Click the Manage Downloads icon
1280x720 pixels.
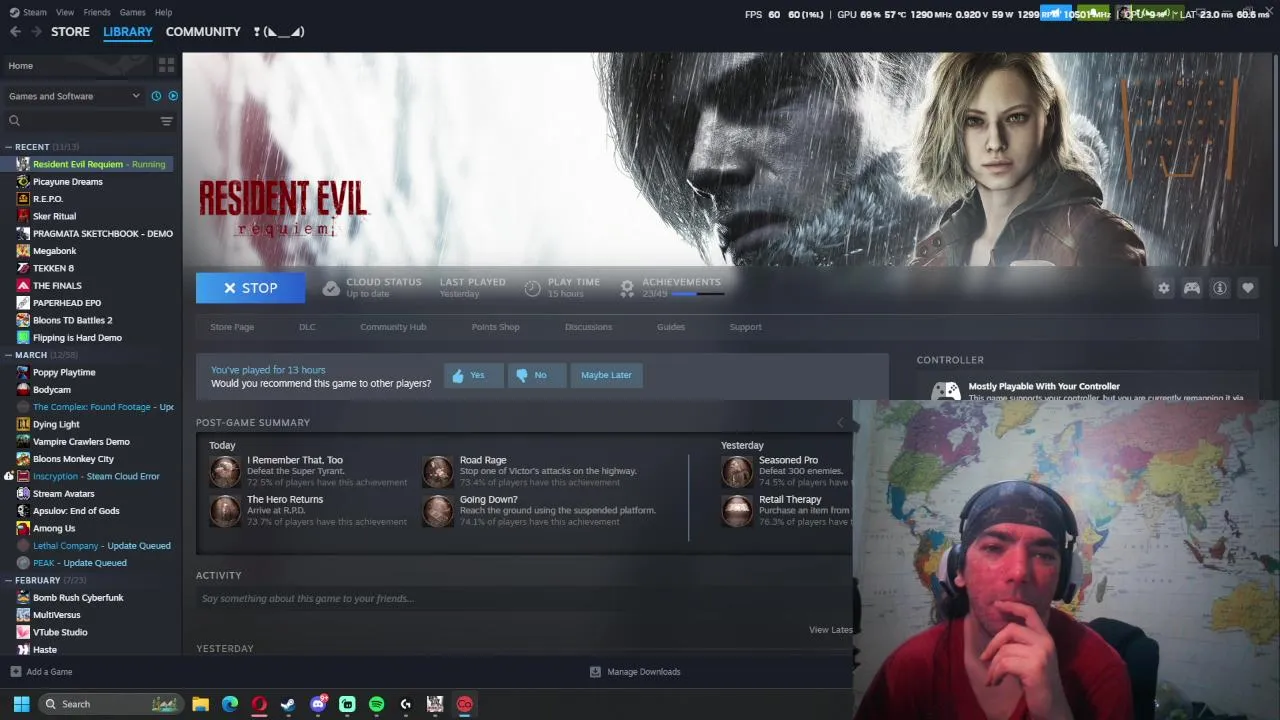coord(595,672)
